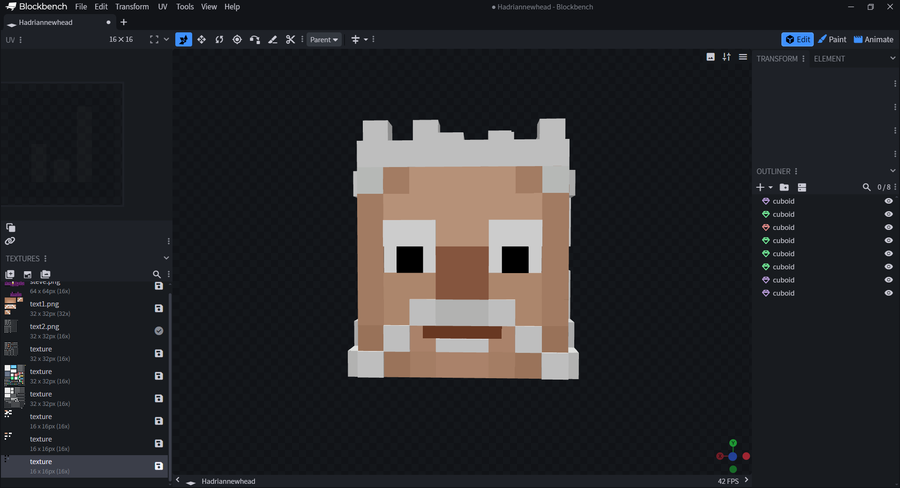Collapse the Transform panel chevron
This screenshot has width=900, height=488.
point(893,58)
